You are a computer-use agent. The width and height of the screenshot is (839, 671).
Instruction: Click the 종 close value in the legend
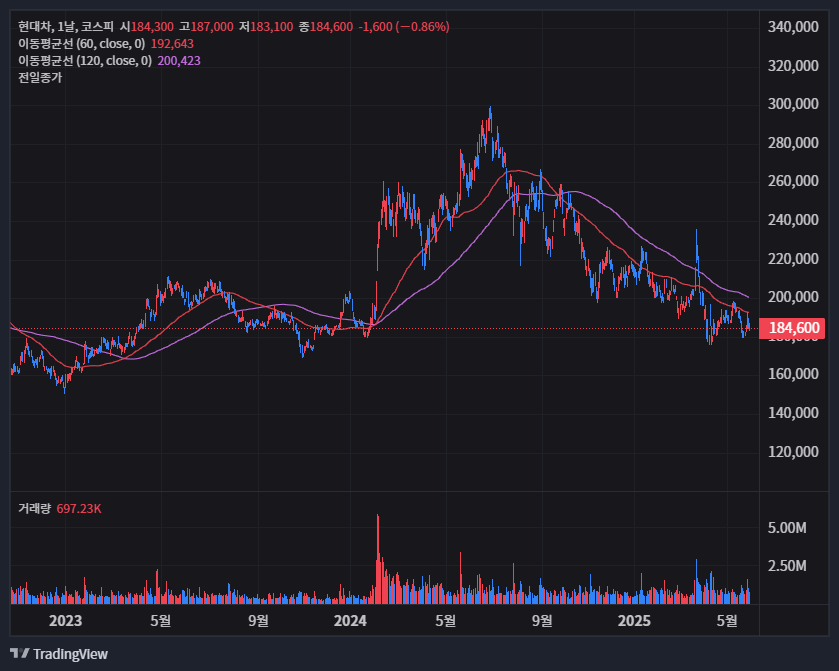331,27
